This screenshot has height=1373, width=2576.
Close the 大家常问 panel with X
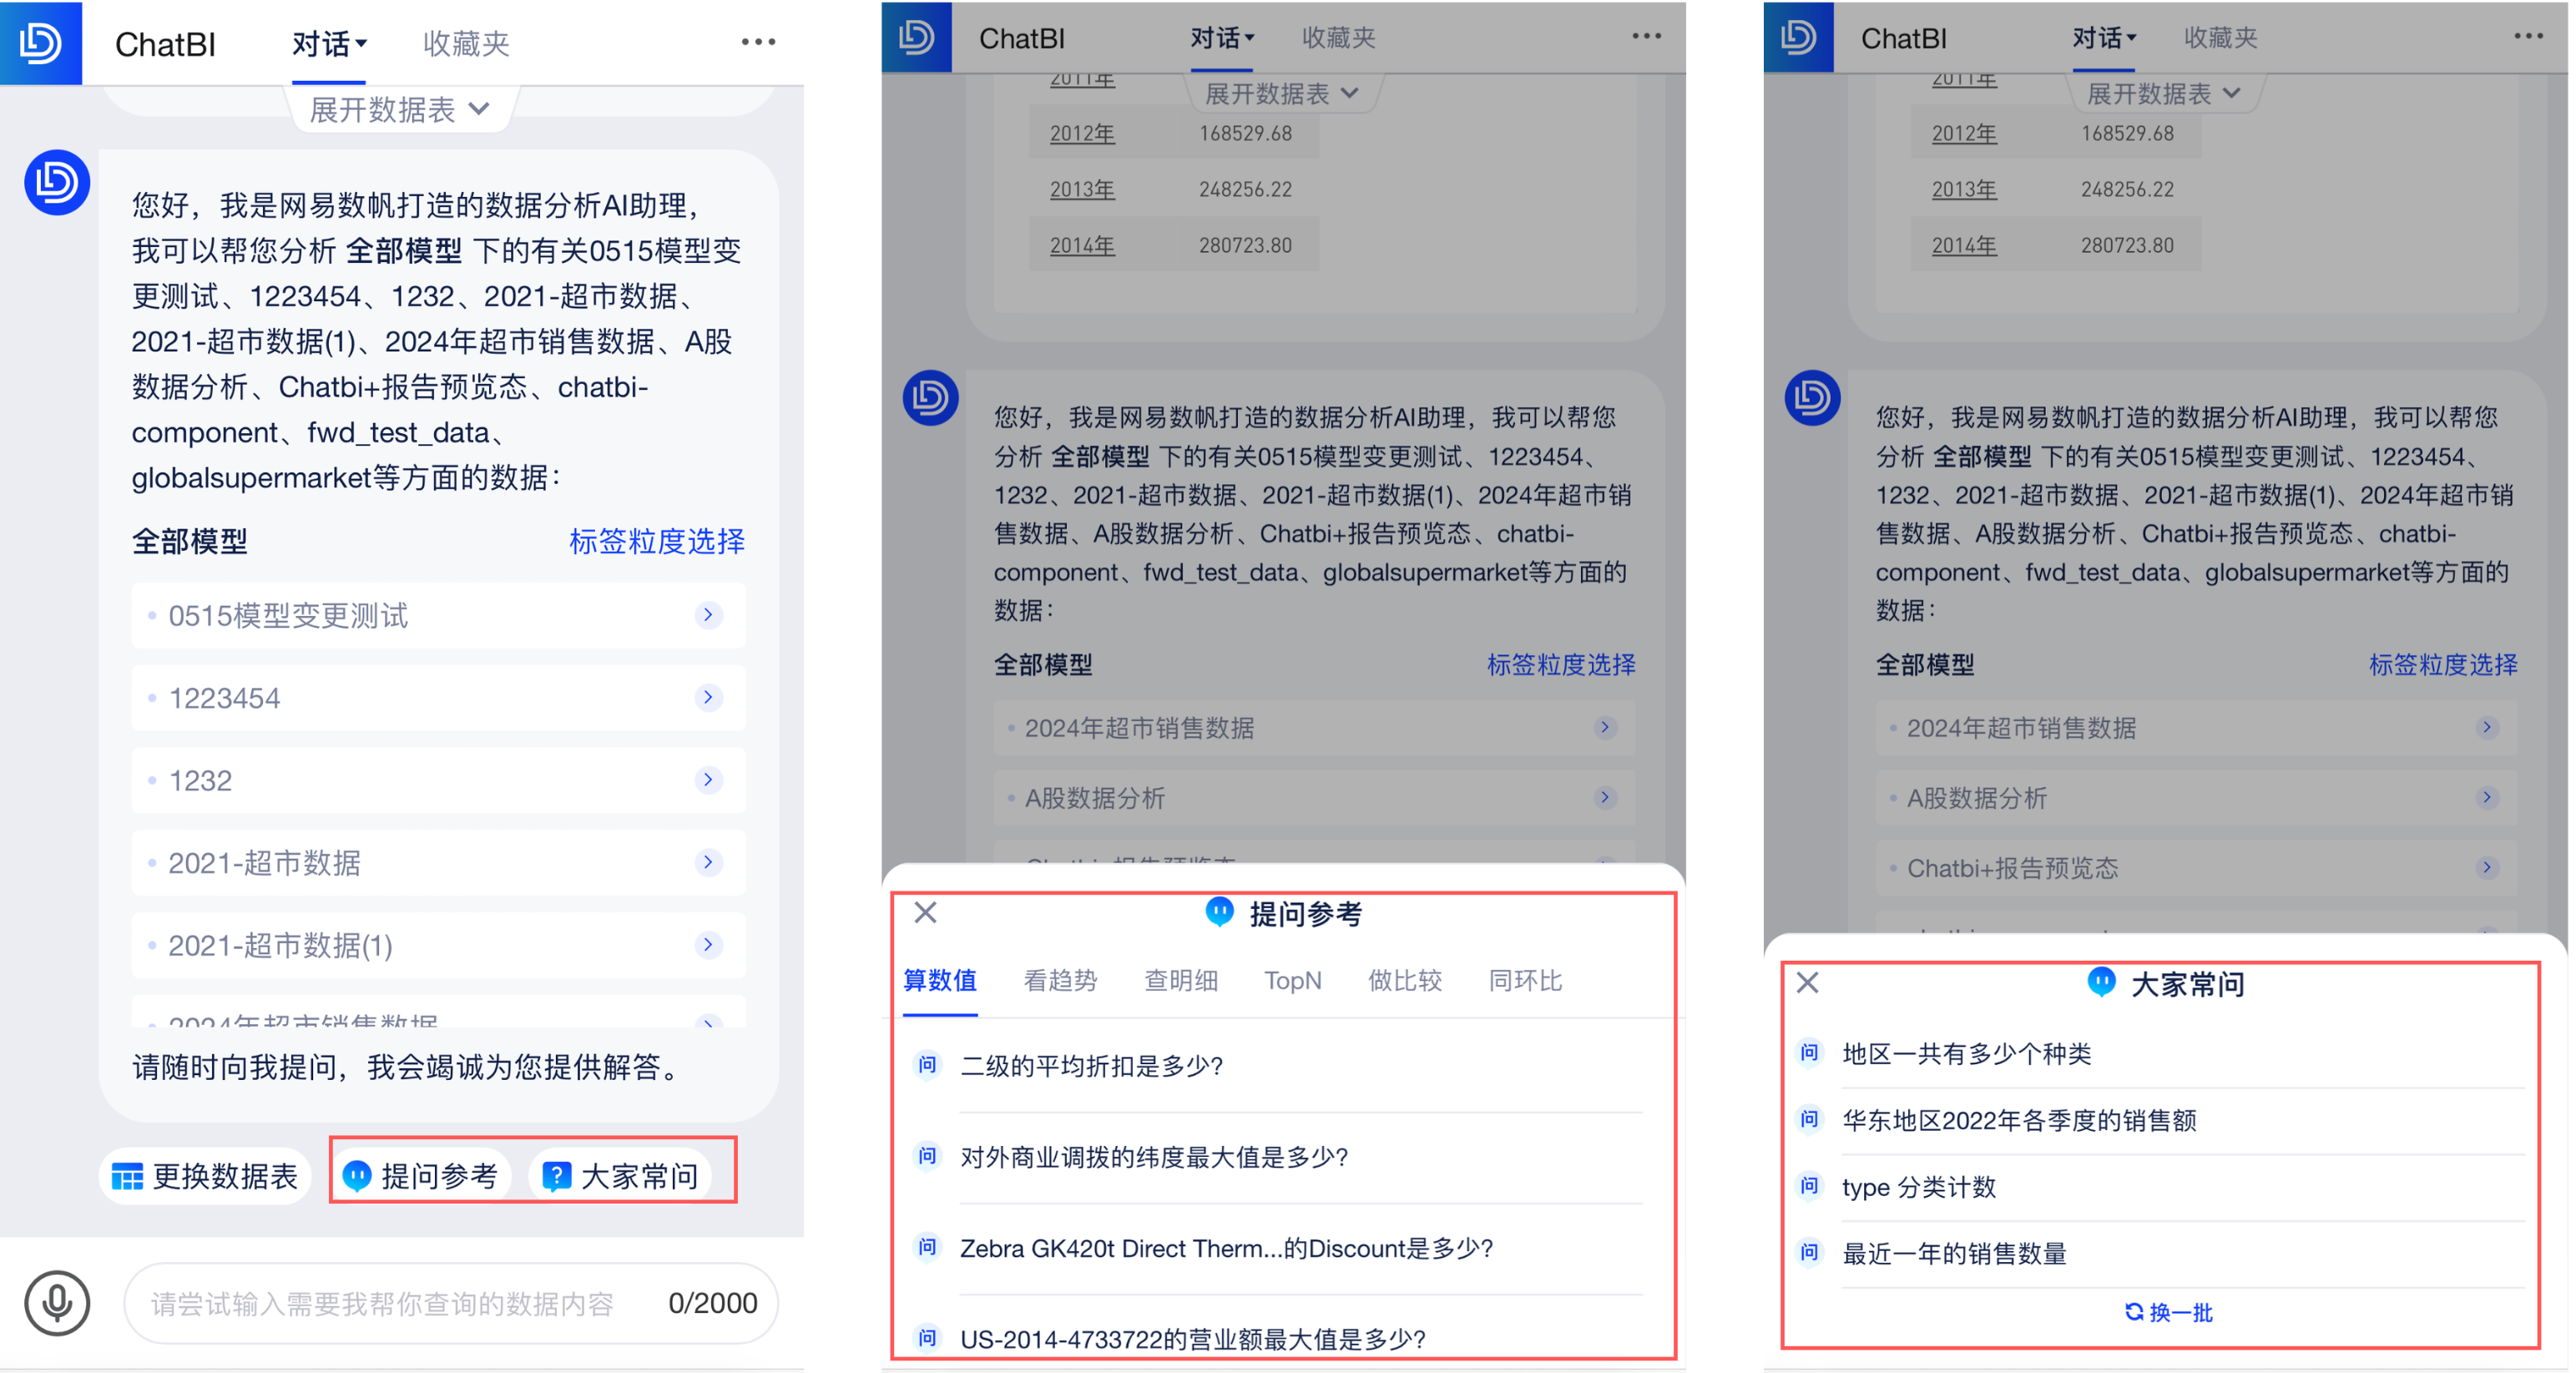coord(1807,982)
